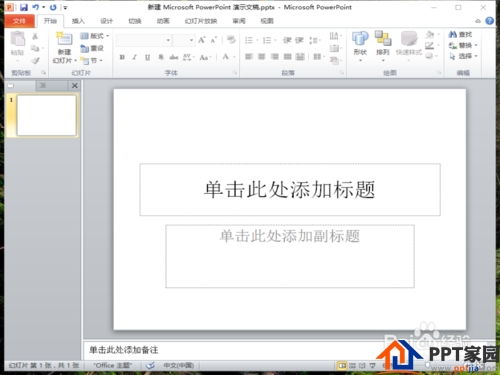Switch to the 切换 (Transitions) tab
Viewport: 500px width, 375px height.
pyautogui.click(x=135, y=21)
